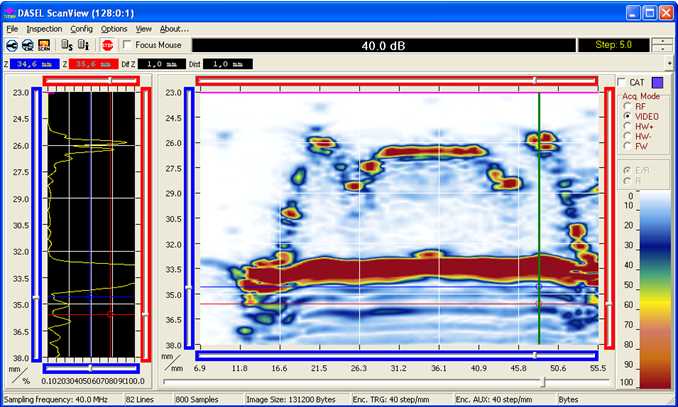Open the Options menu
Screen dimensions: 678x407
click(114, 29)
